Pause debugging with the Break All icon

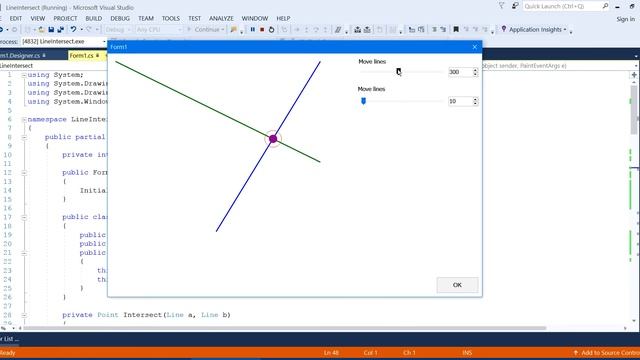[x=253, y=29]
